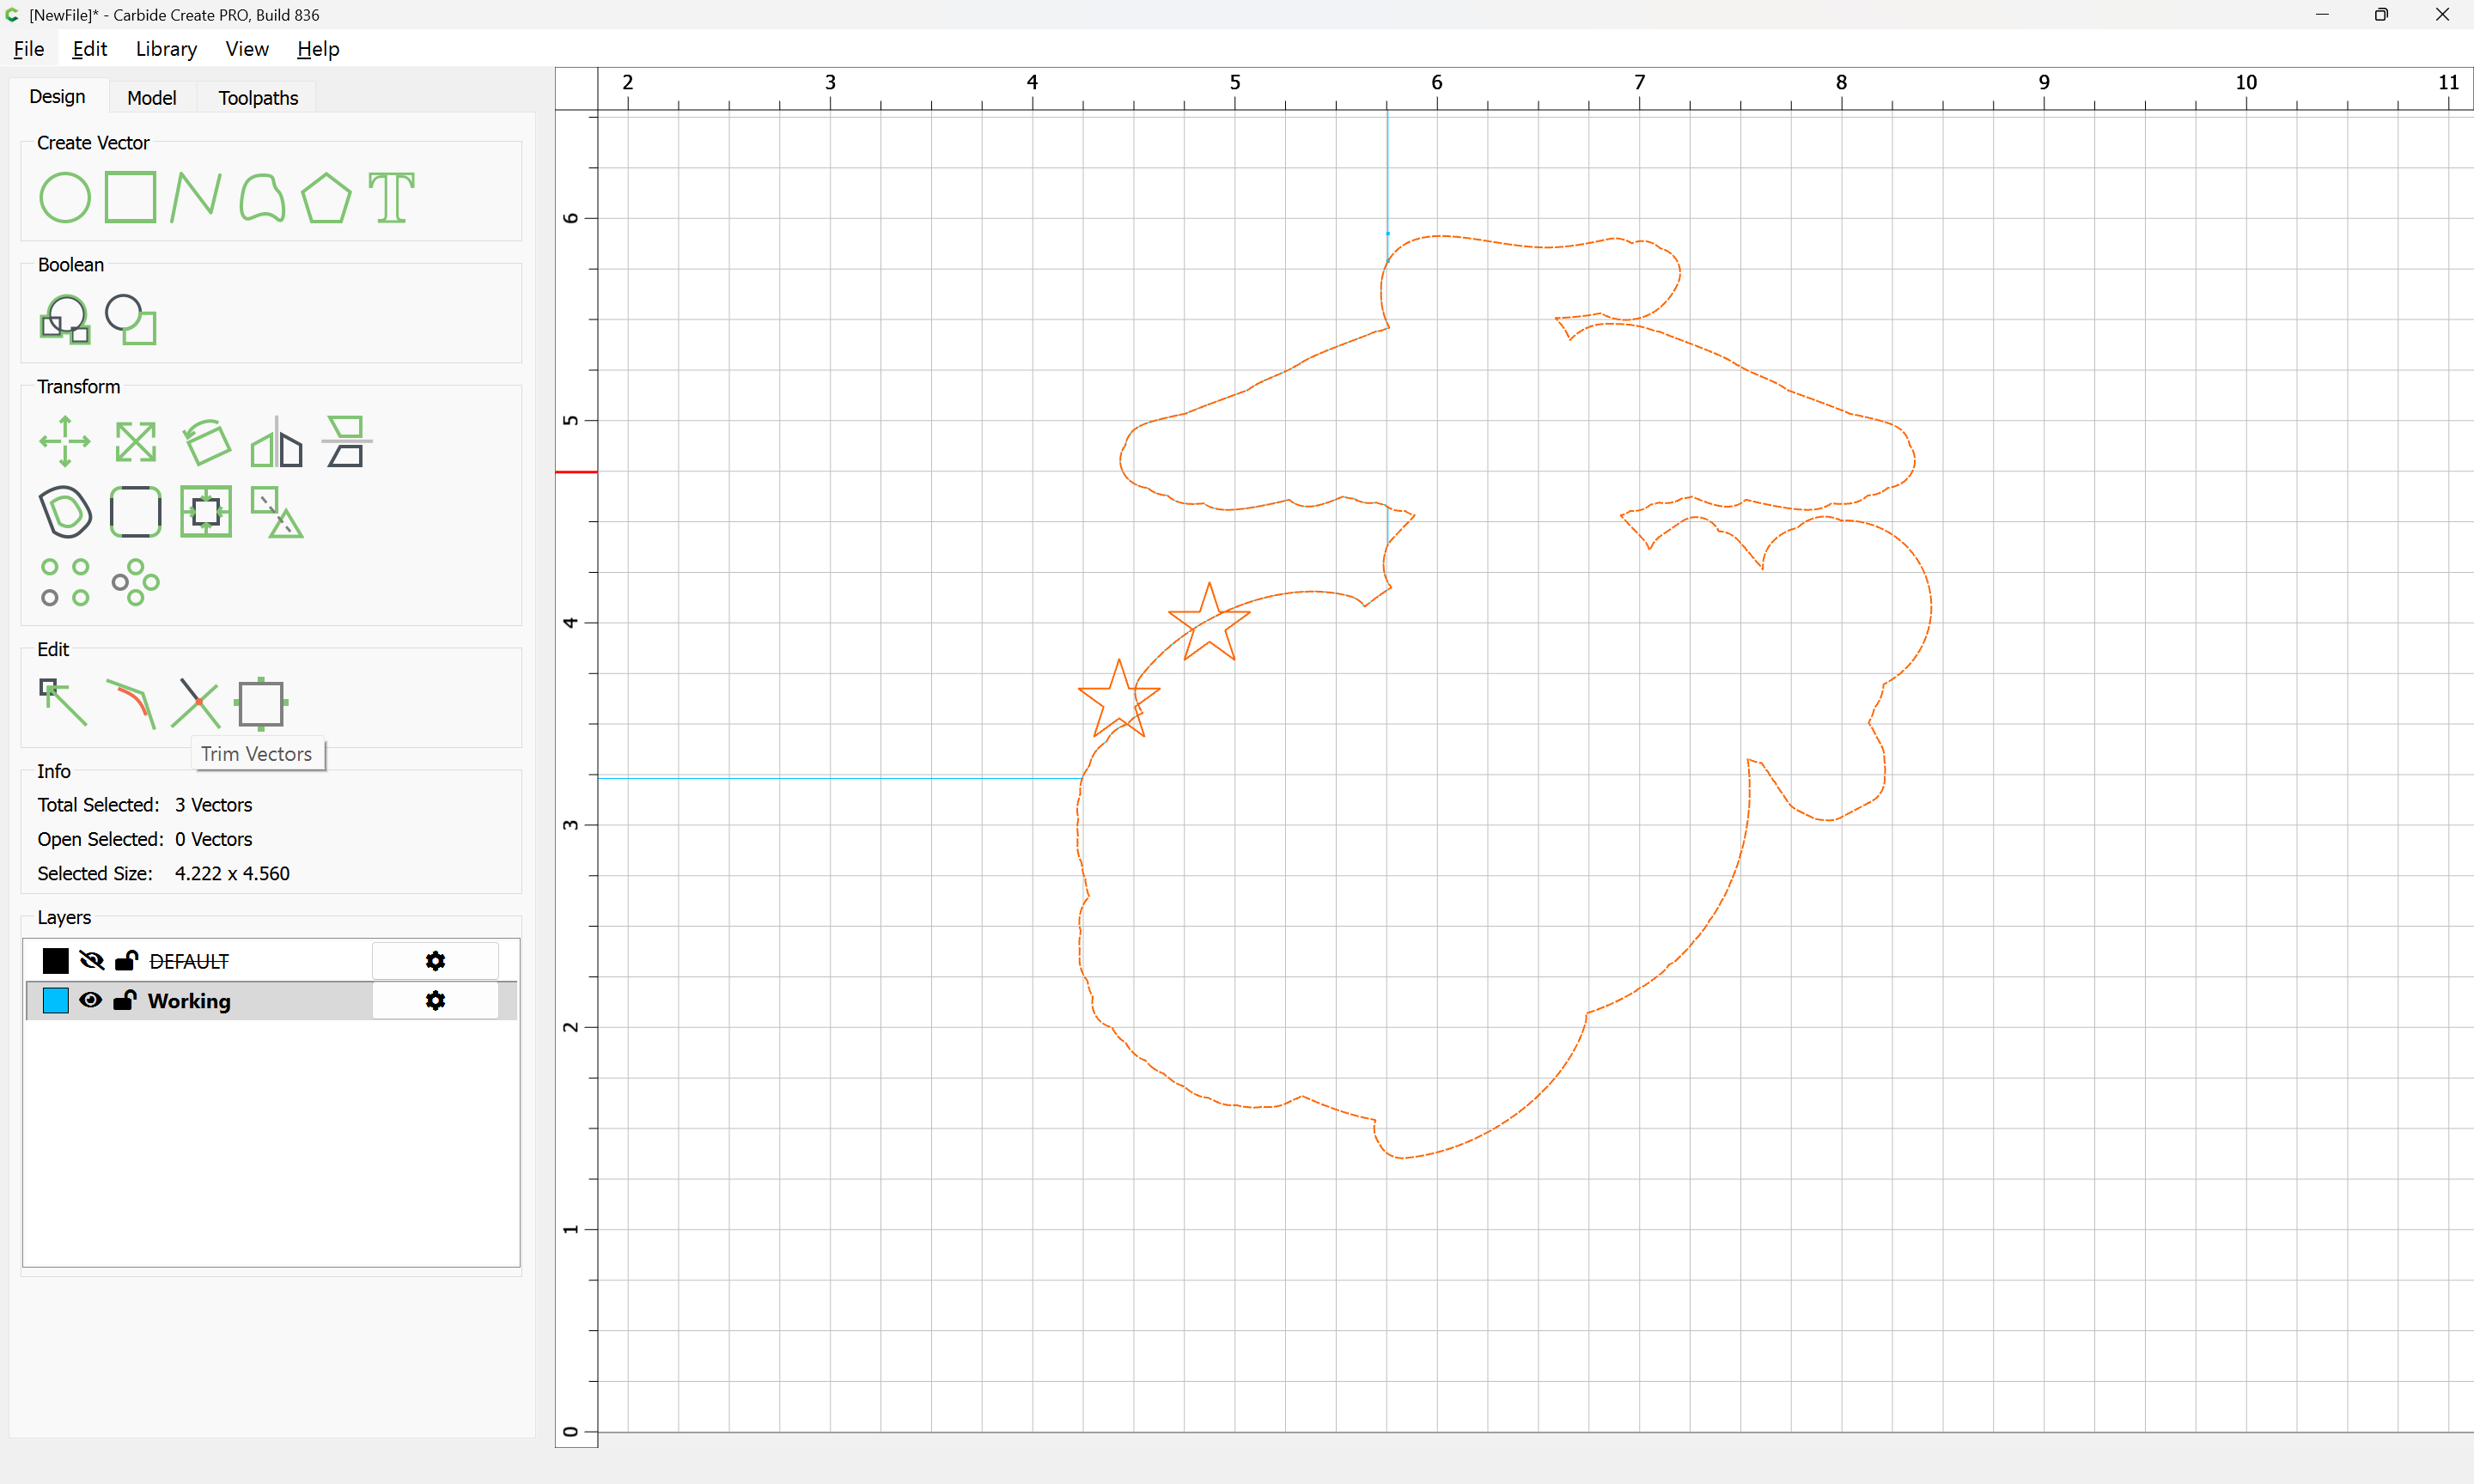Open the Node Edit tool

click(64, 703)
